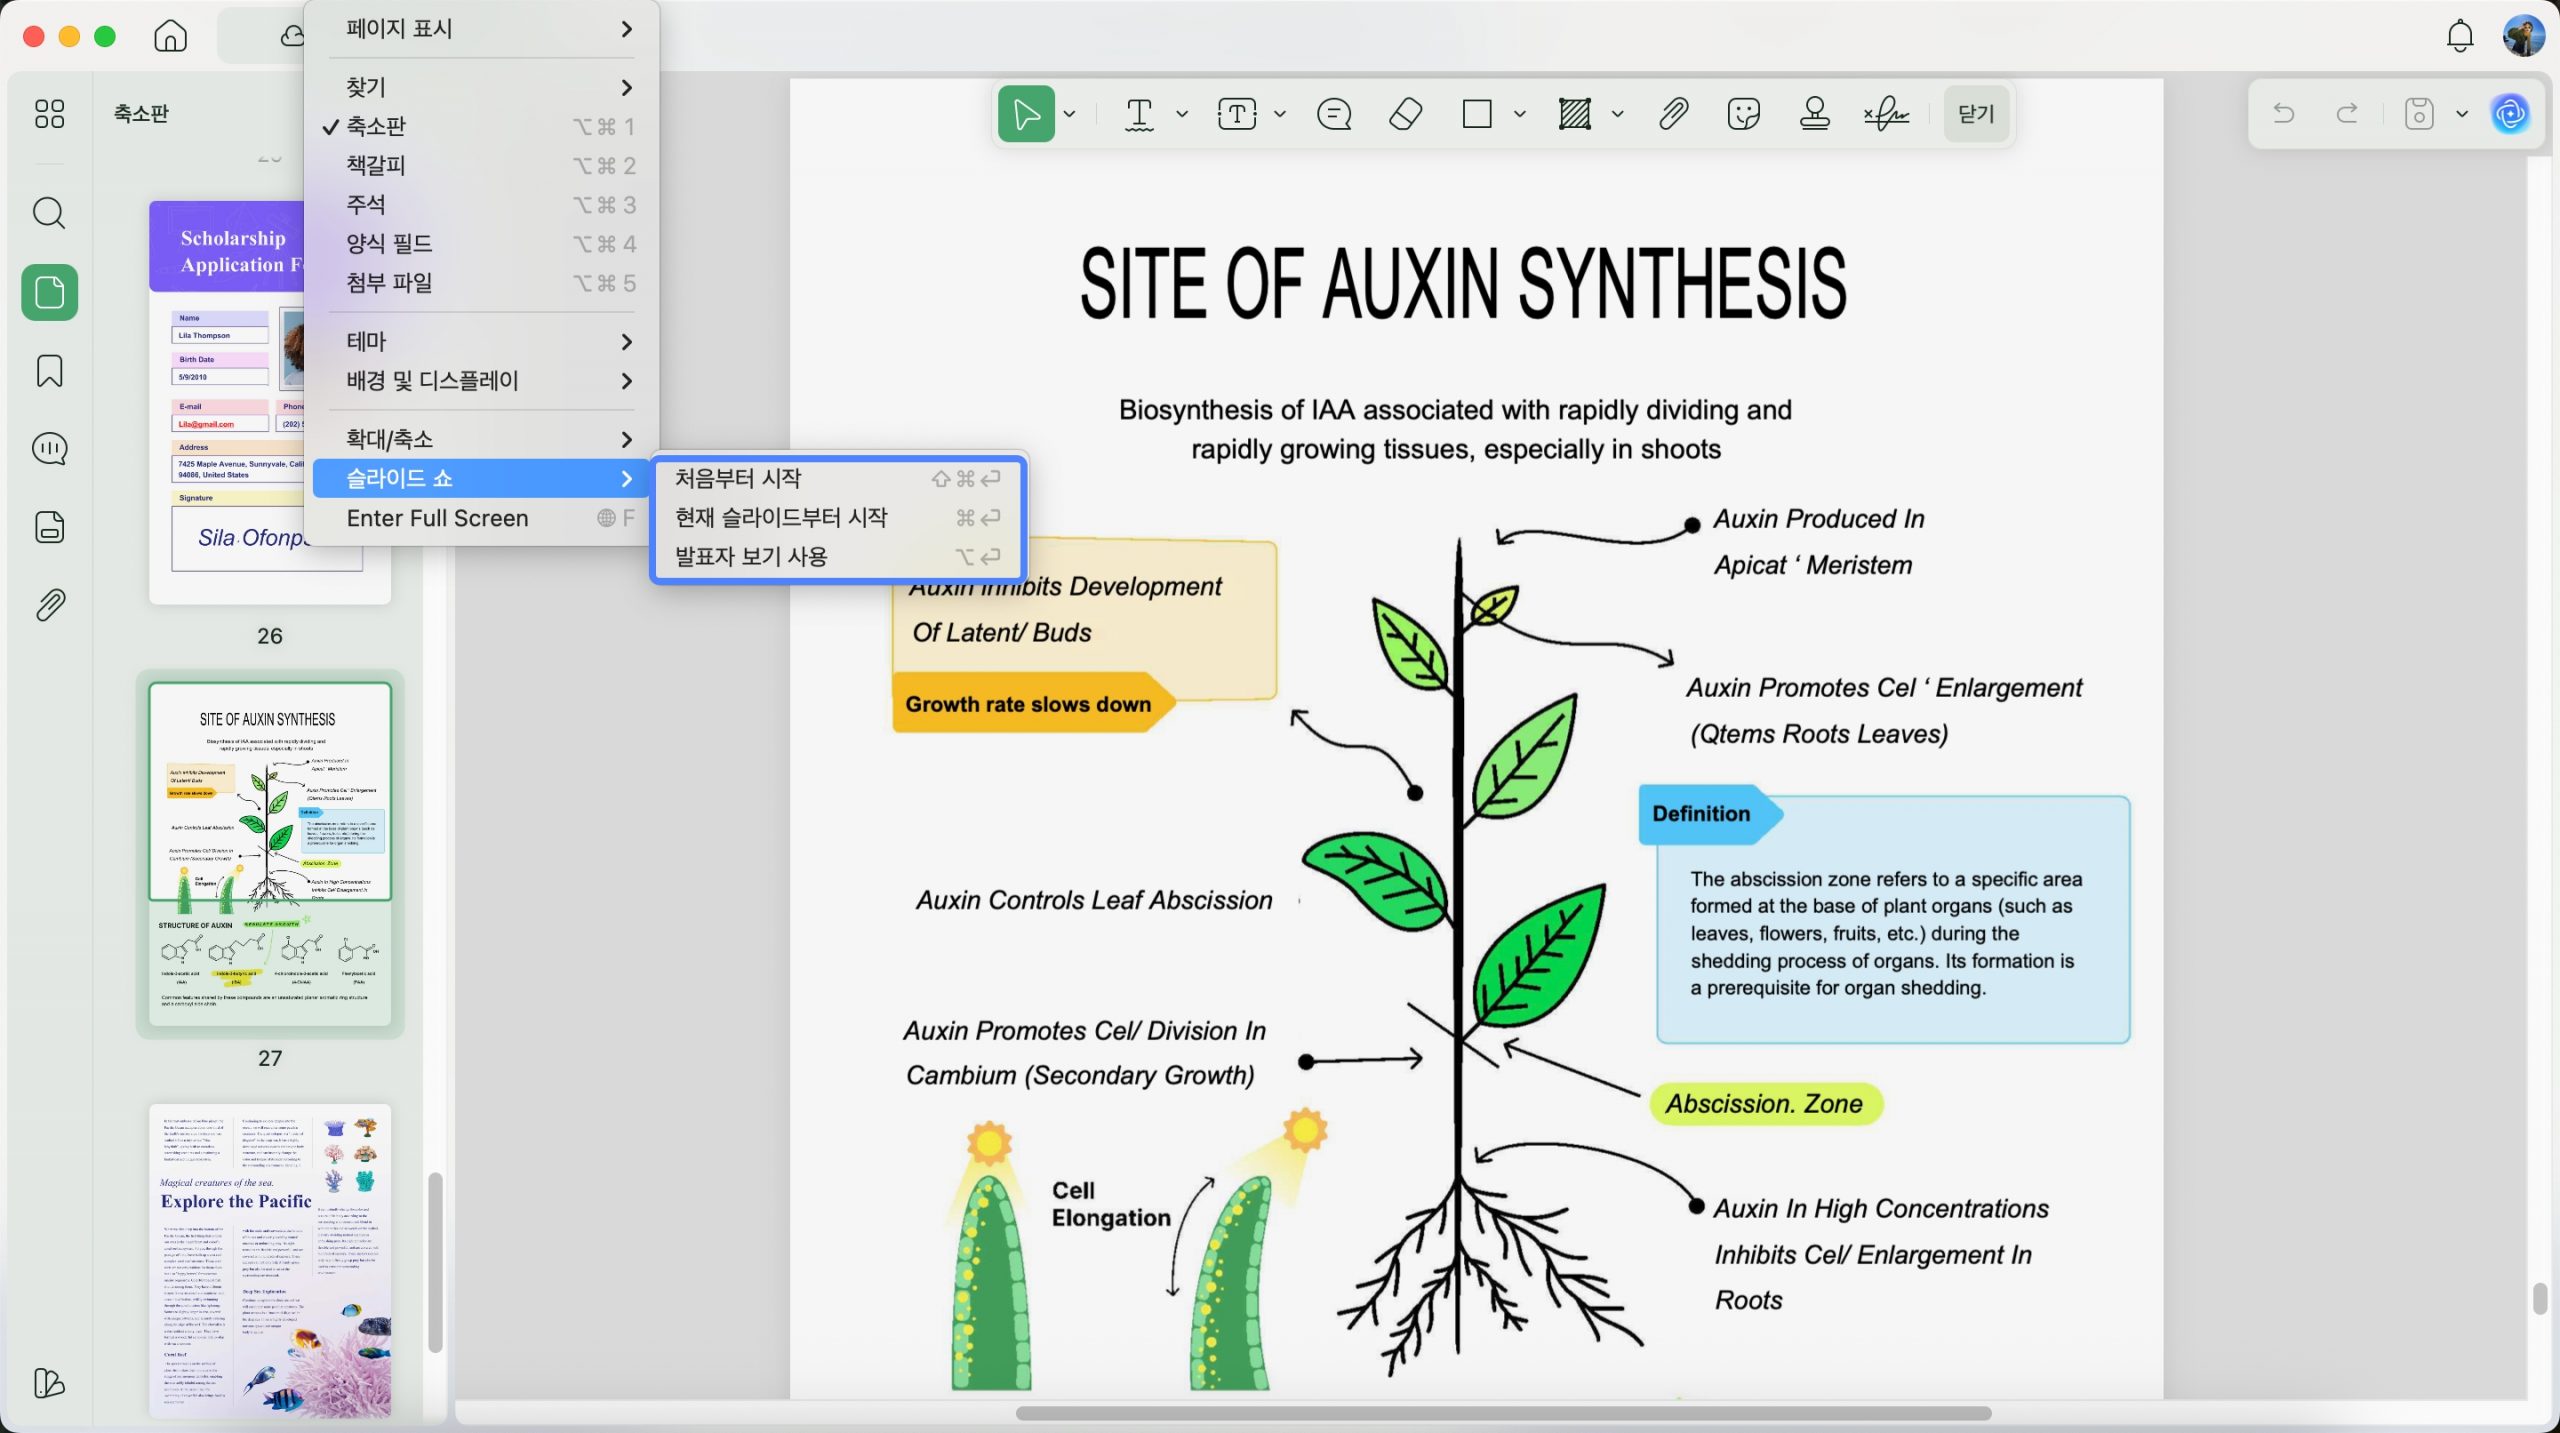Expand the 페이지 표시 submenu
This screenshot has height=1433, width=2560.
pyautogui.click(x=483, y=29)
